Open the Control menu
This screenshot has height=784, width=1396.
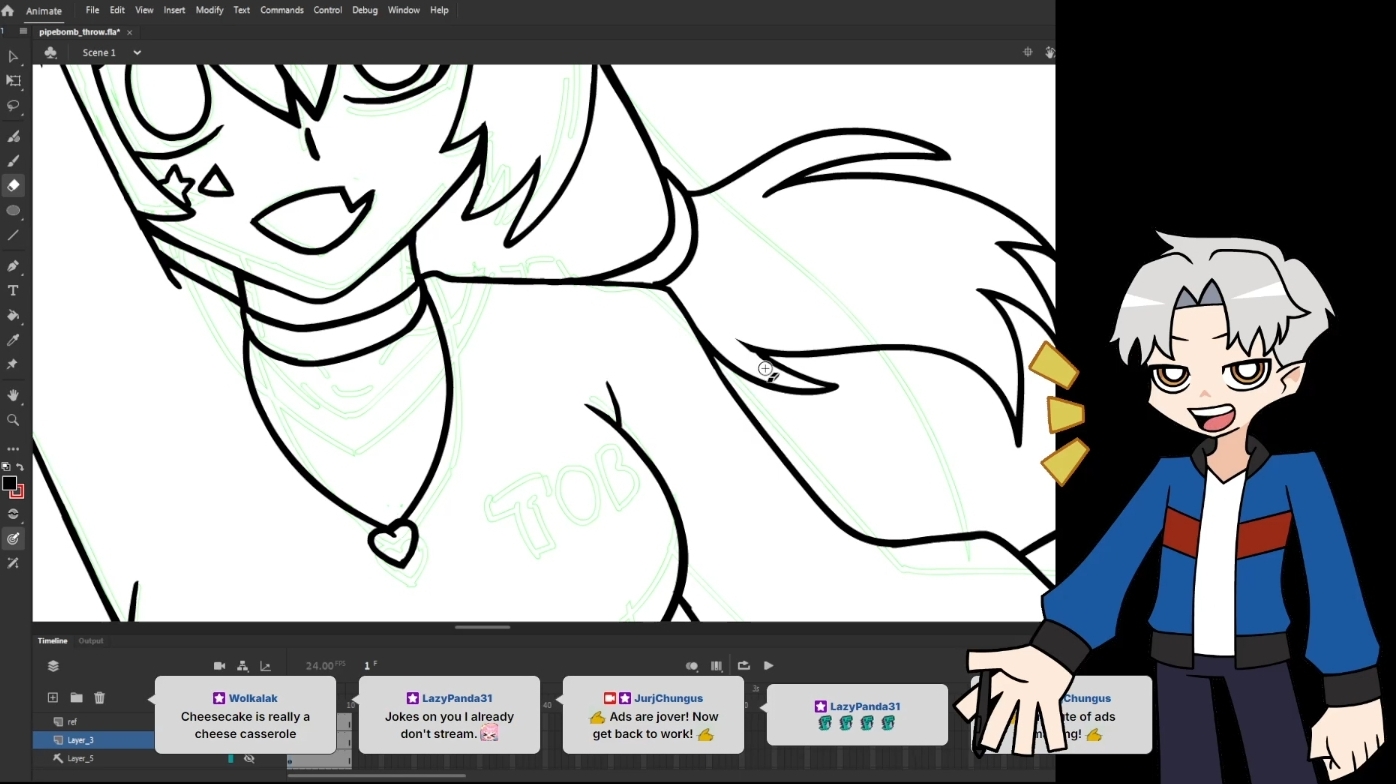tap(328, 10)
